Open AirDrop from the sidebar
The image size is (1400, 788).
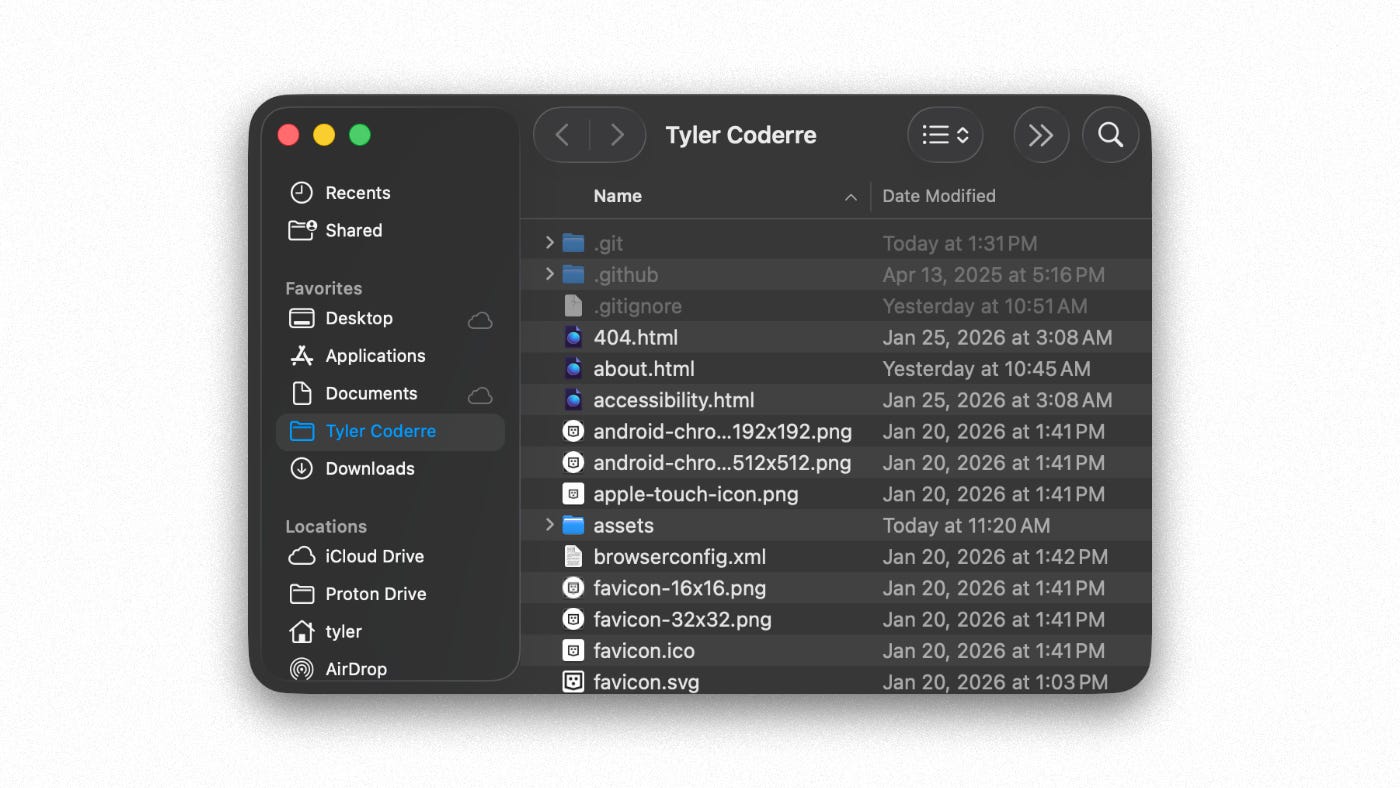coord(355,669)
